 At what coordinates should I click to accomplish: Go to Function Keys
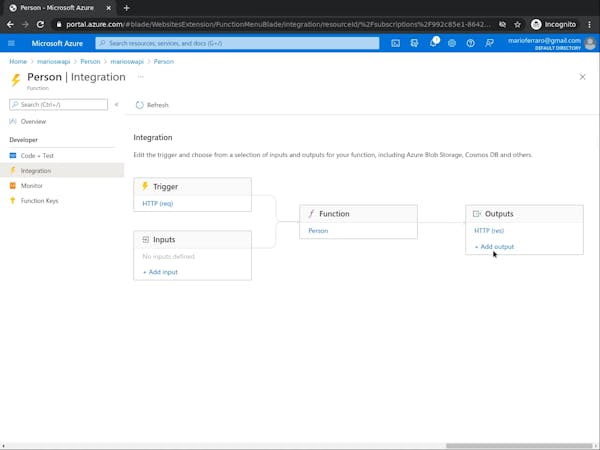tap(39, 201)
